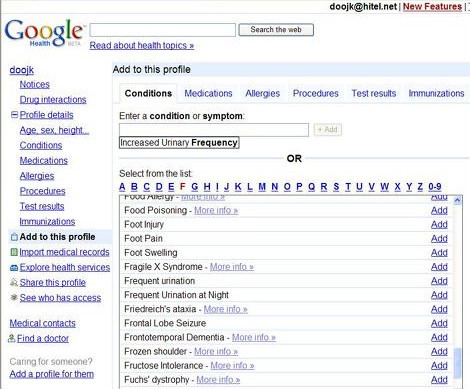Open More info for Friedreich's ataxia

pyautogui.click(x=226, y=309)
